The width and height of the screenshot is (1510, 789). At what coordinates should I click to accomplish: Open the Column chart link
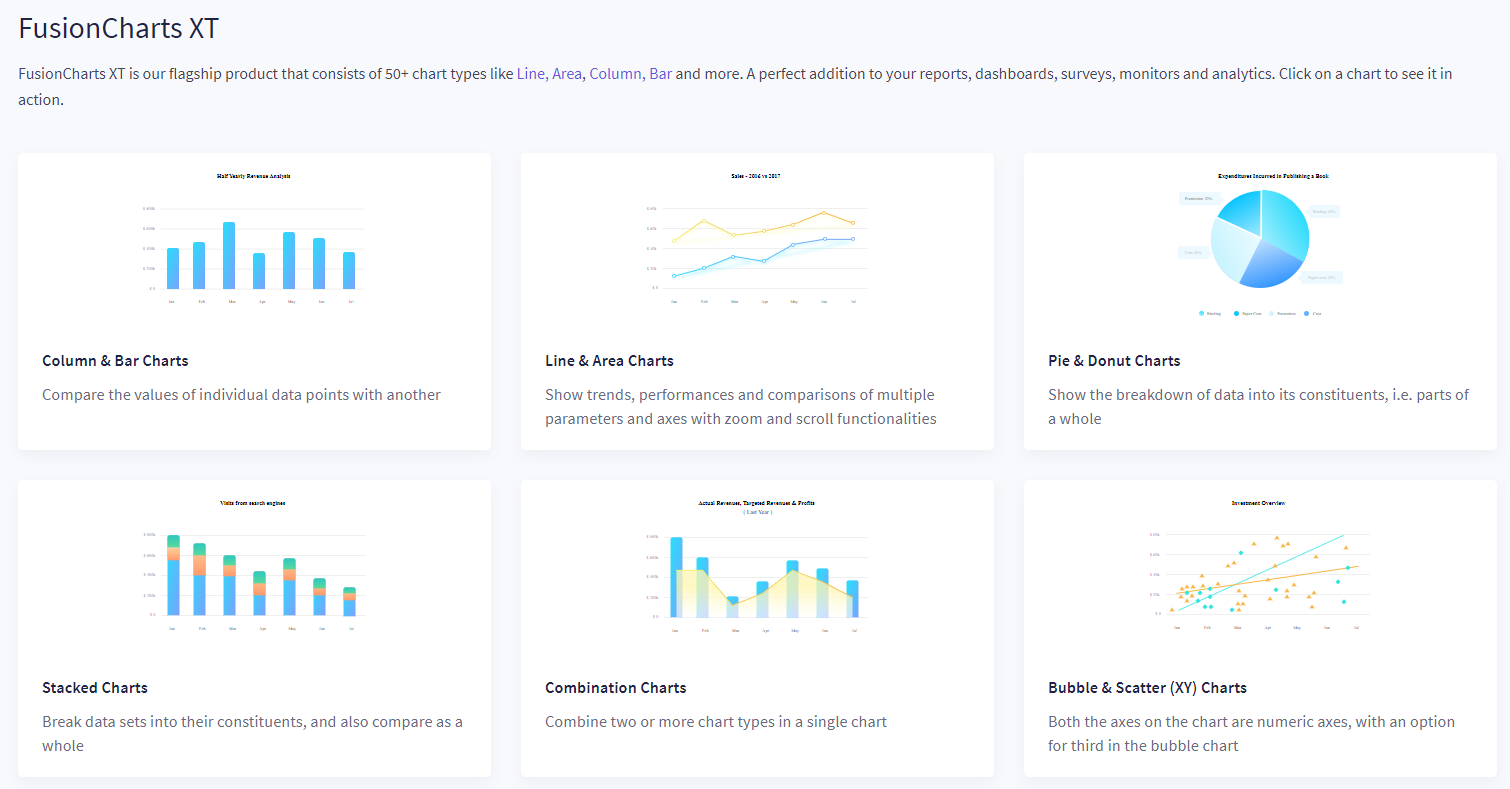tap(615, 74)
